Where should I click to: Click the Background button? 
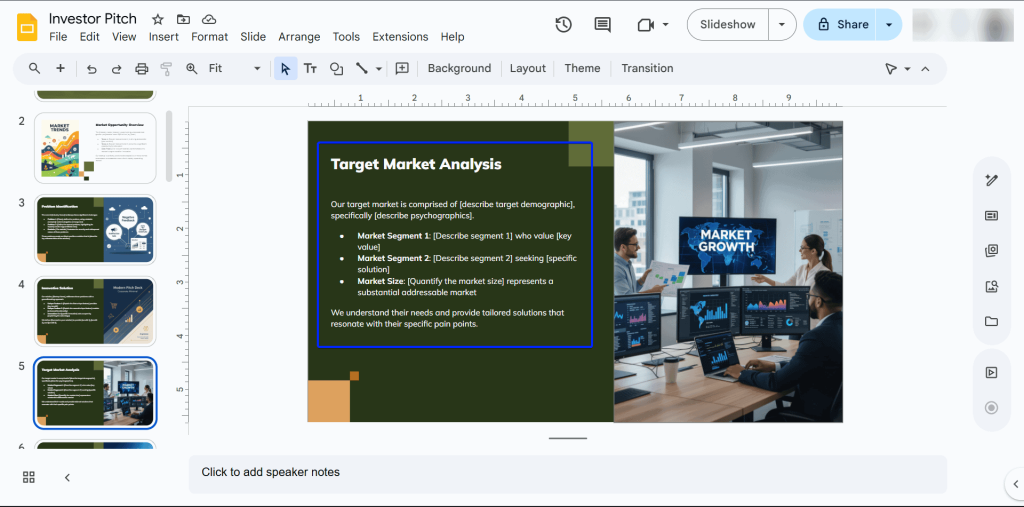[x=459, y=69]
